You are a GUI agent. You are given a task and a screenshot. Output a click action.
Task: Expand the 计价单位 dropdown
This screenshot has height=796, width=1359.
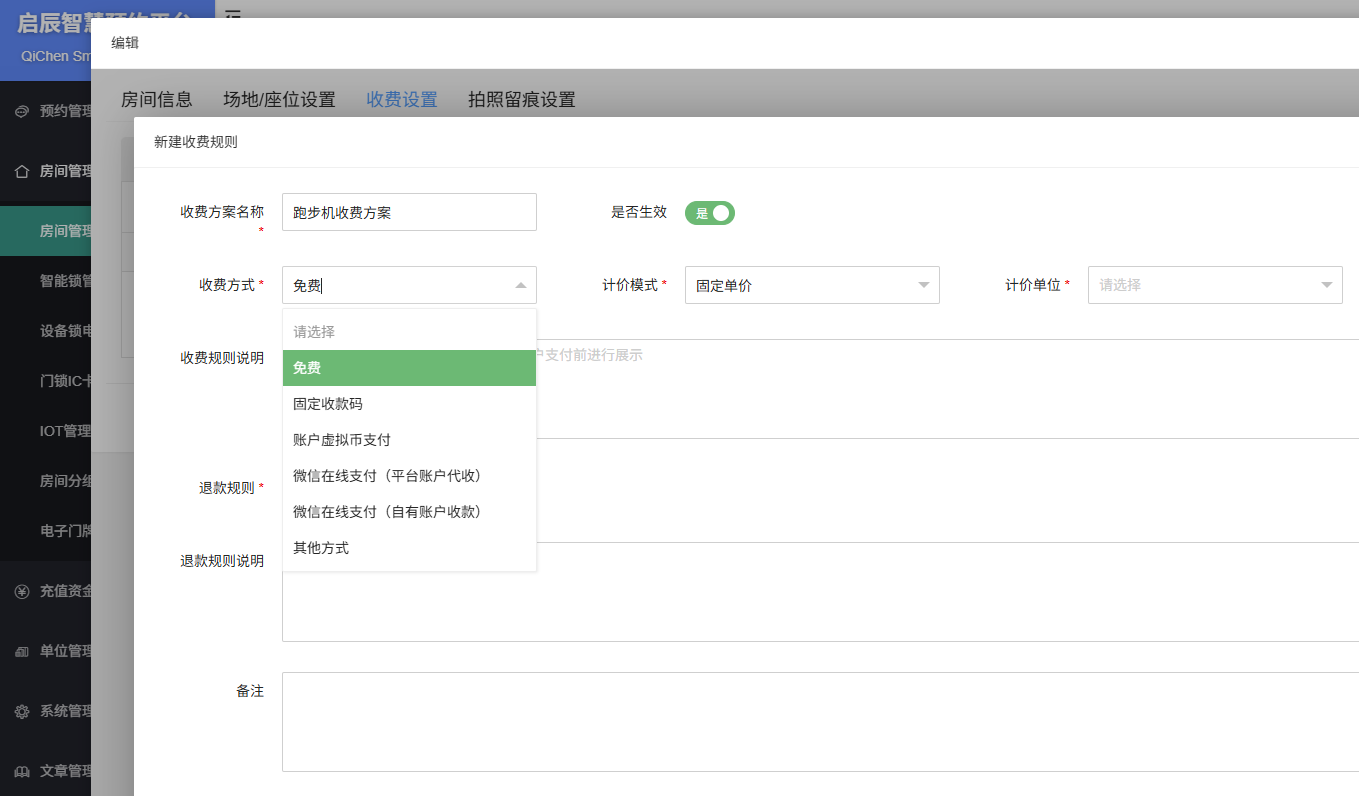click(1214, 285)
